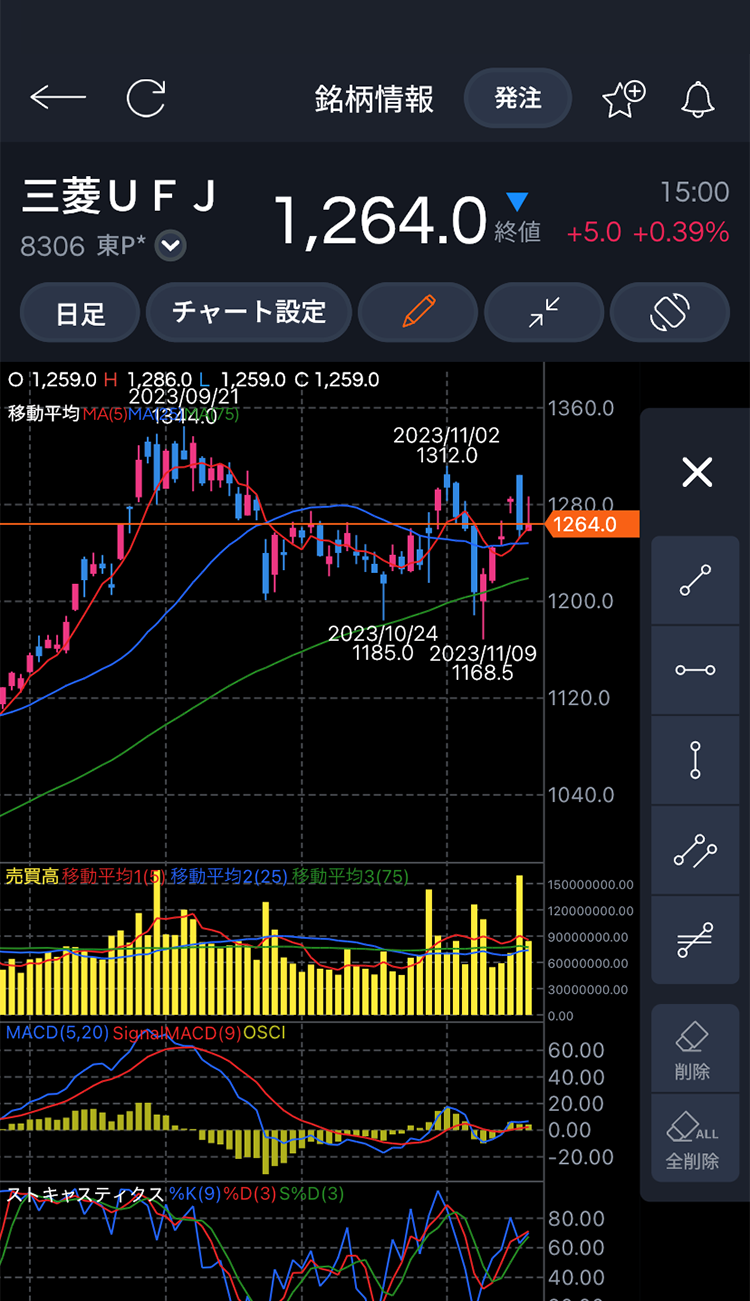Viewport: 750px width, 1301px height.
Task: Open チャート設定 chart settings
Action: tap(249, 312)
